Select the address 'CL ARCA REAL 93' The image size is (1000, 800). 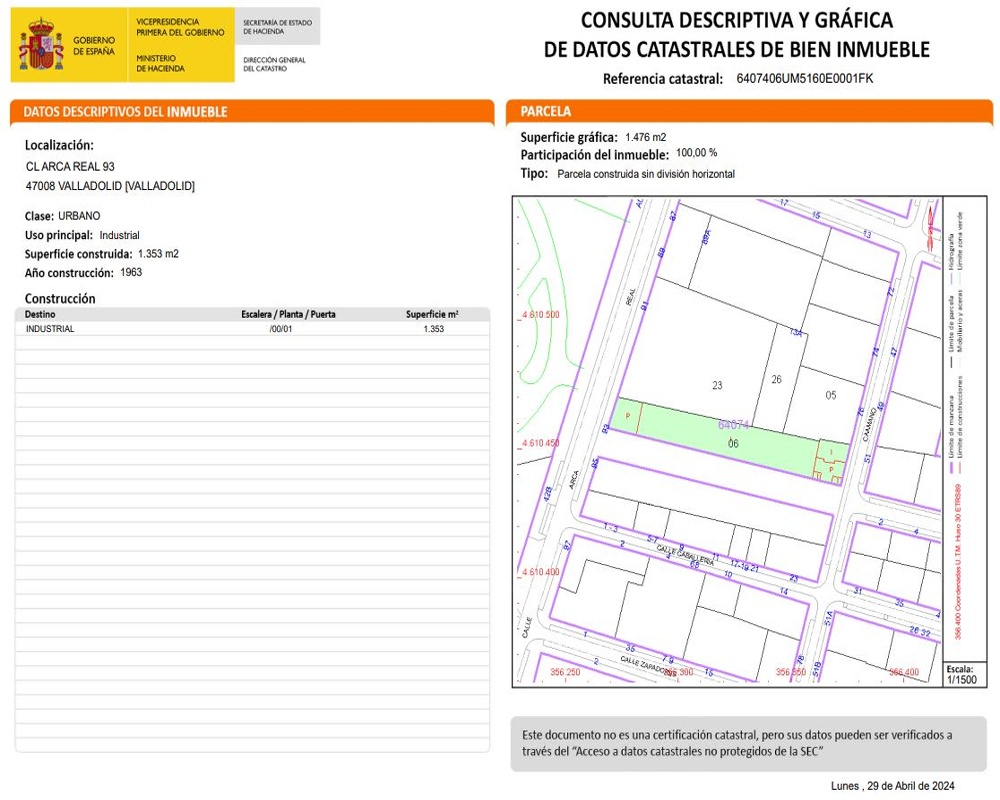click(x=70, y=167)
